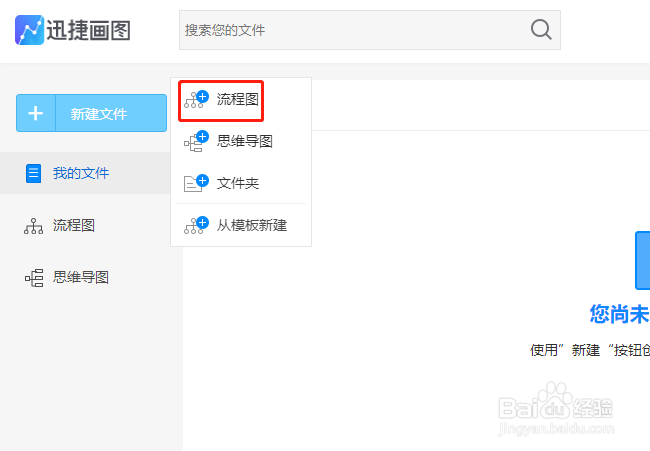Choose 流程图 from the new-file menu
This screenshot has width=650, height=451.
(237, 99)
